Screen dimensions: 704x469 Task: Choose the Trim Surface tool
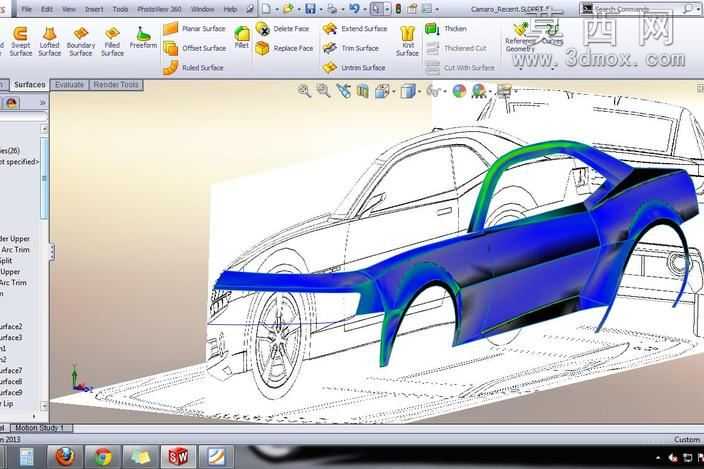click(351, 48)
